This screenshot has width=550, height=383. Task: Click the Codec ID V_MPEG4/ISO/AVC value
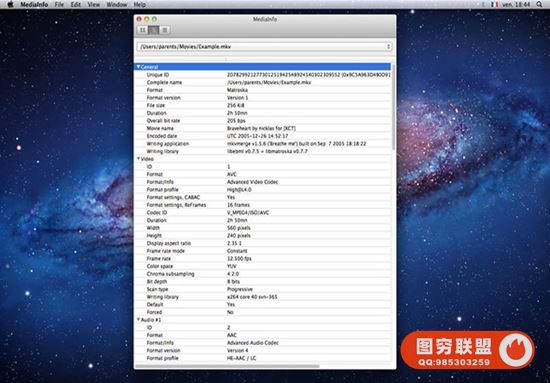[x=248, y=213]
